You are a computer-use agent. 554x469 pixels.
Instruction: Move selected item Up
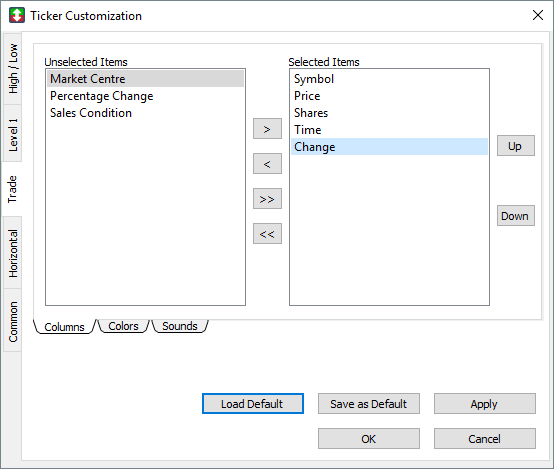tap(515, 146)
